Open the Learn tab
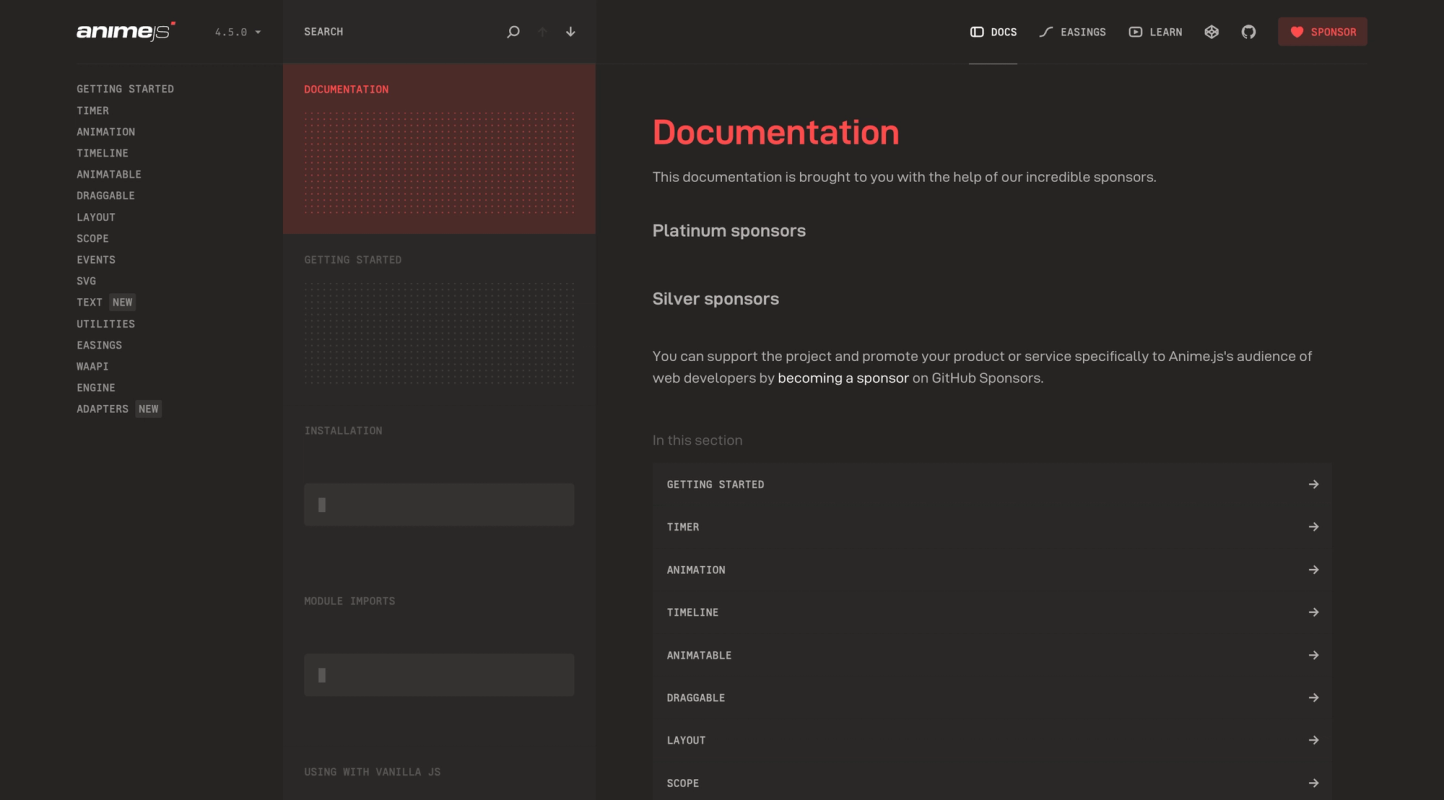The height and width of the screenshot is (800, 1444). coord(1155,32)
